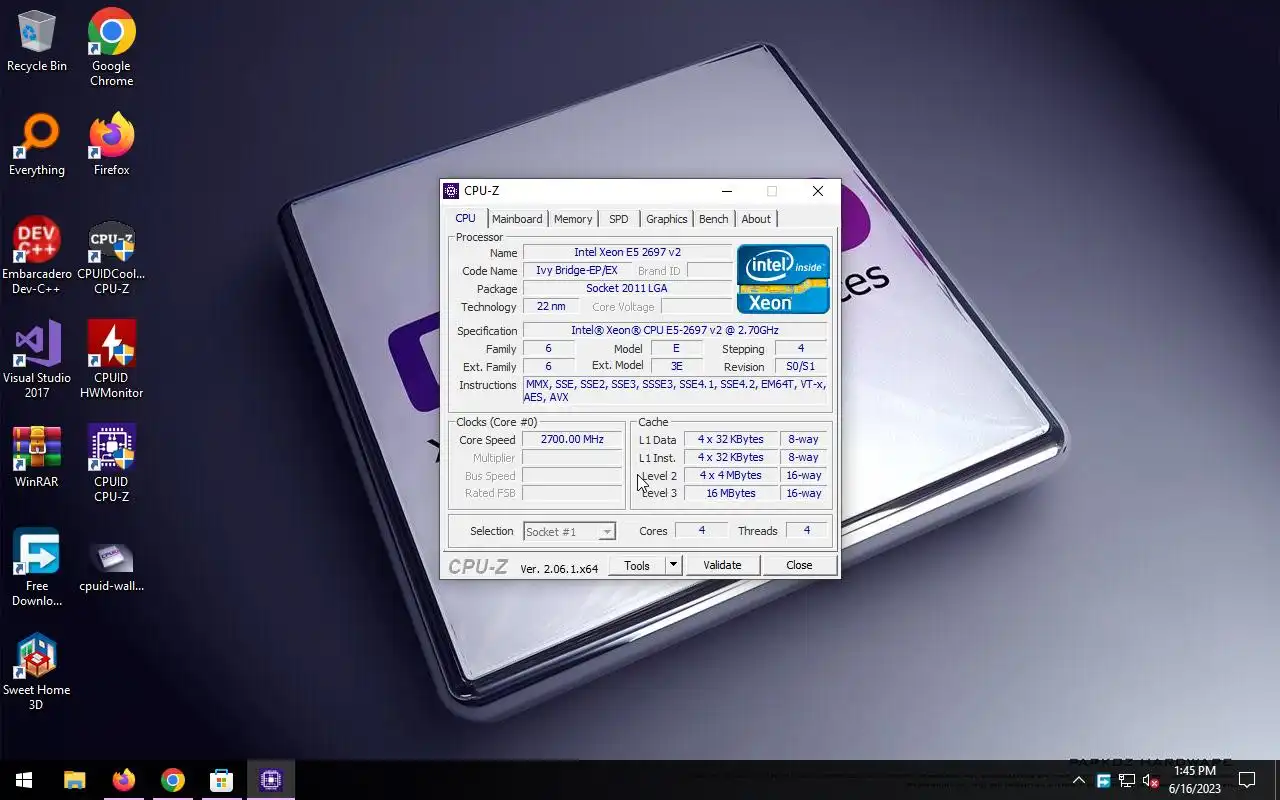Switch to the Bench tab

pyautogui.click(x=714, y=219)
